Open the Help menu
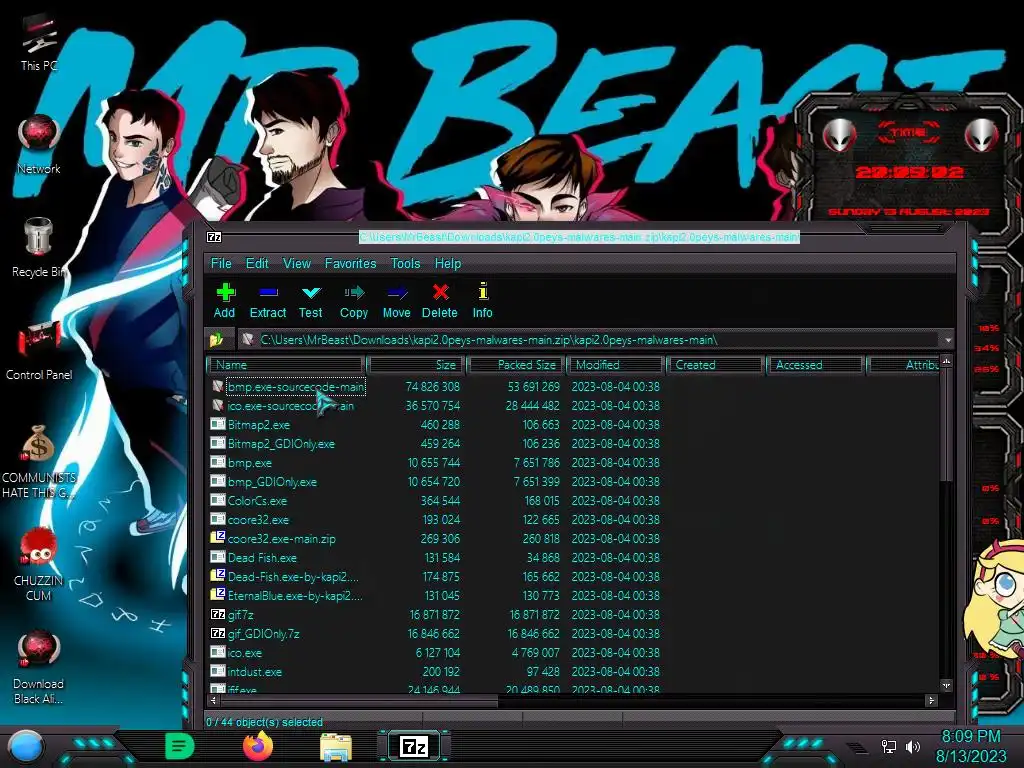This screenshot has height=768, width=1024. coord(447,263)
